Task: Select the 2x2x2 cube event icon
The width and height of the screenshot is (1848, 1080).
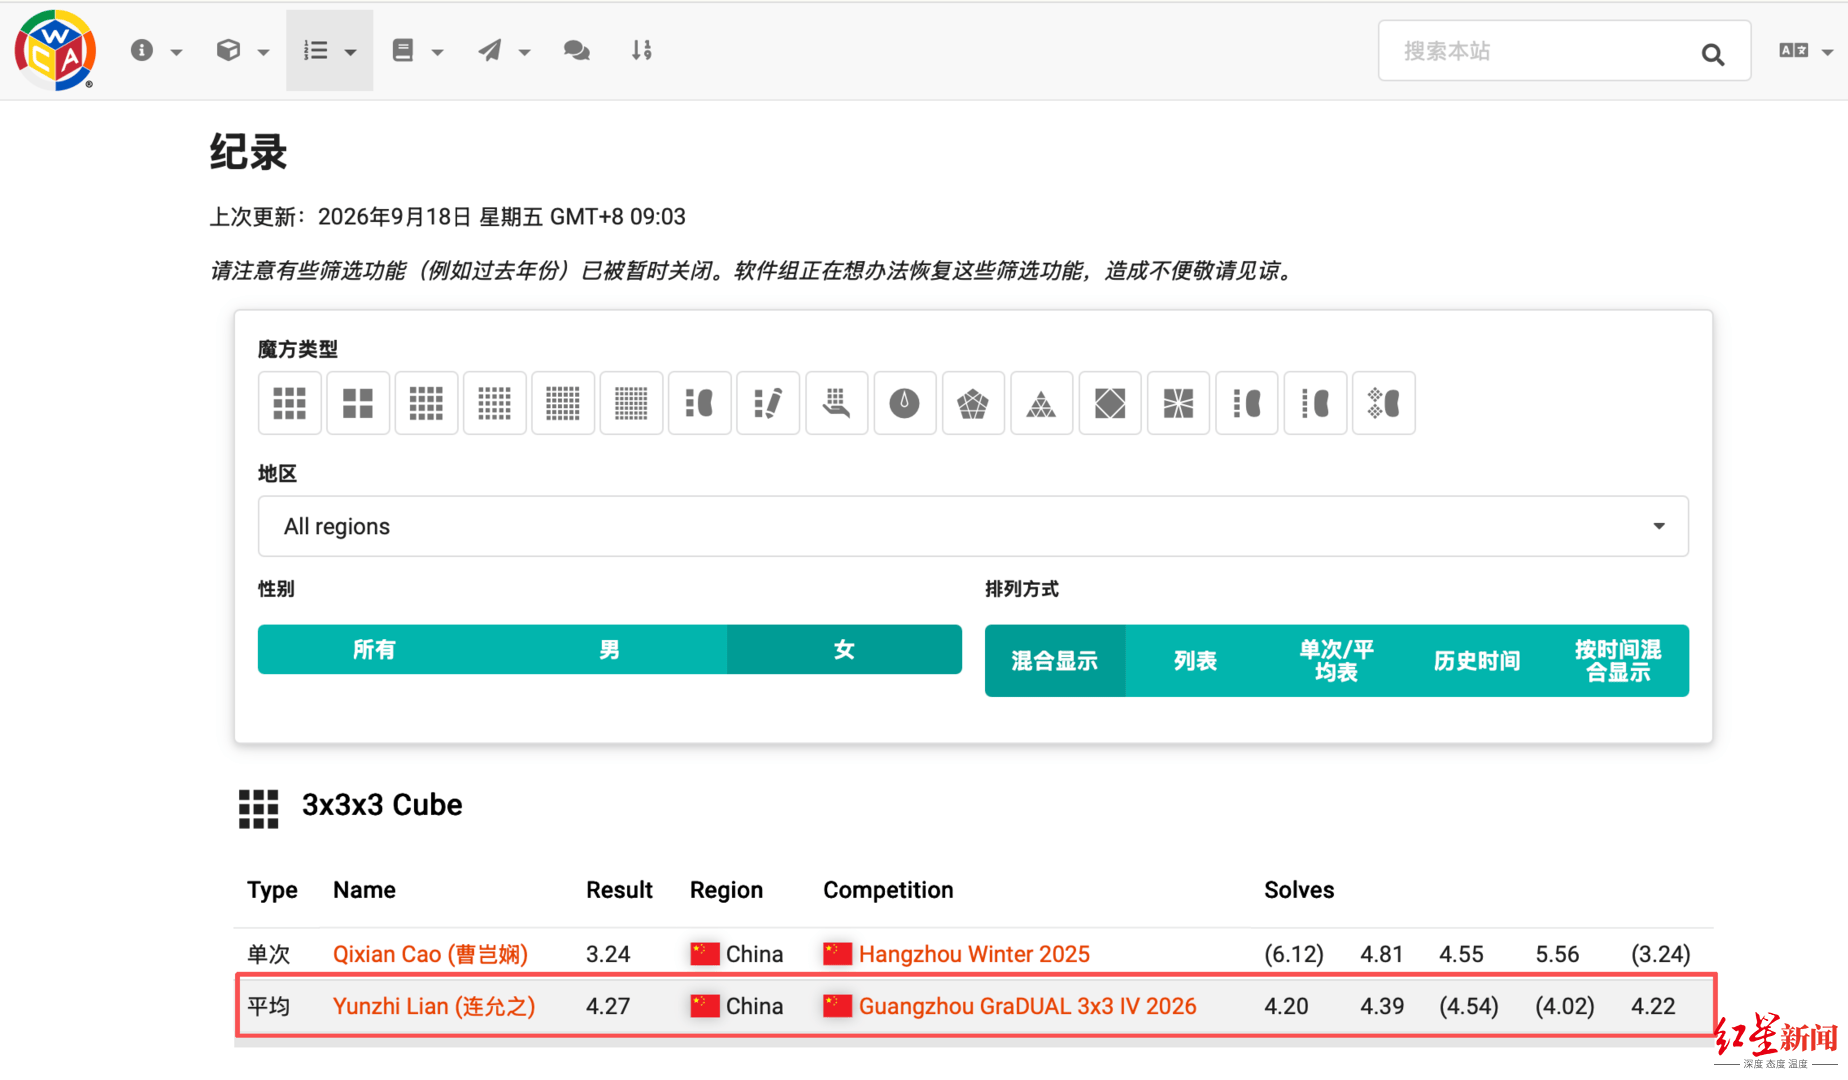Action: coord(358,403)
